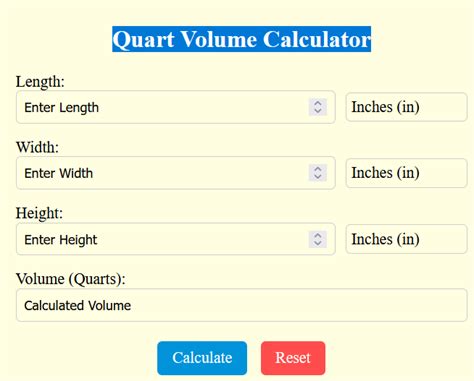The width and height of the screenshot is (474, 381).
Task: Focus the Enter Length input field
Action: 176,107
